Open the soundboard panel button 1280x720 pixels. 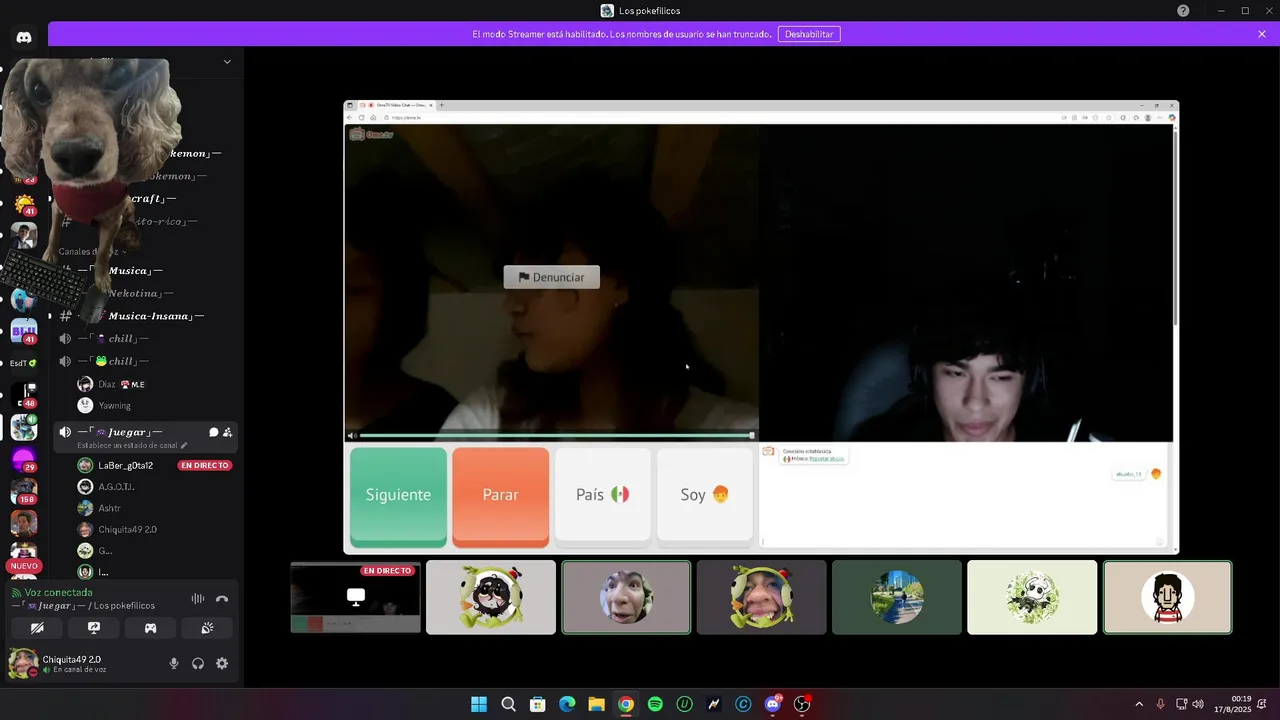(x=207, y=628)
